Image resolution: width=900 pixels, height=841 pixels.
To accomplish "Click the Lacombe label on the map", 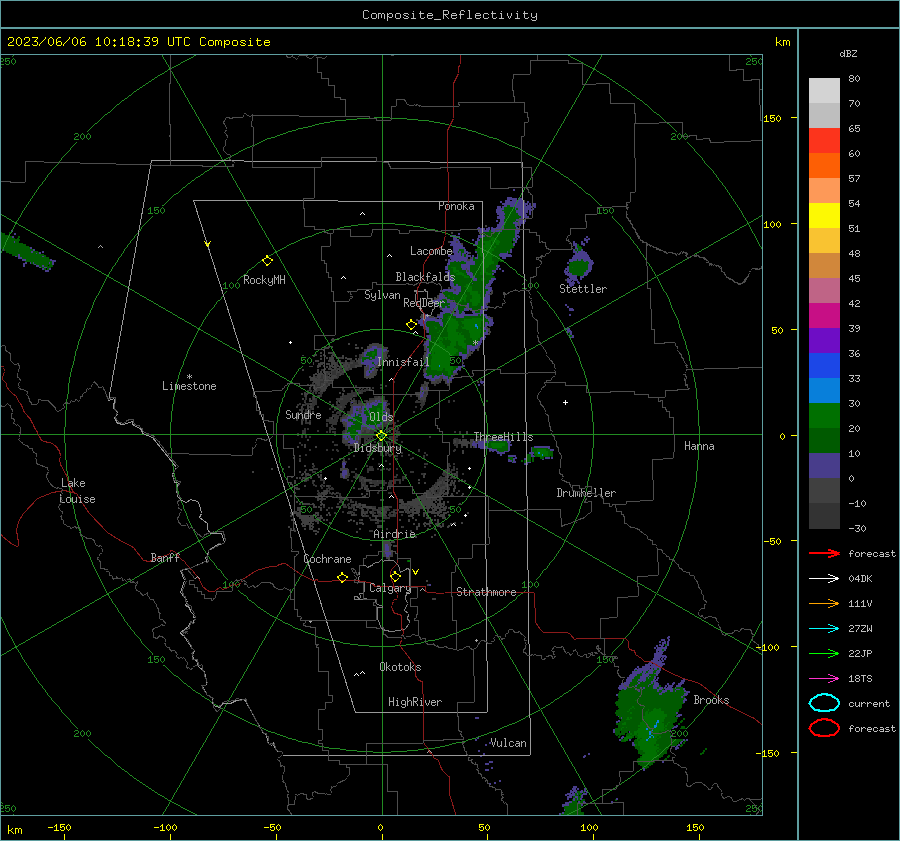I will [x=431, y=251].
